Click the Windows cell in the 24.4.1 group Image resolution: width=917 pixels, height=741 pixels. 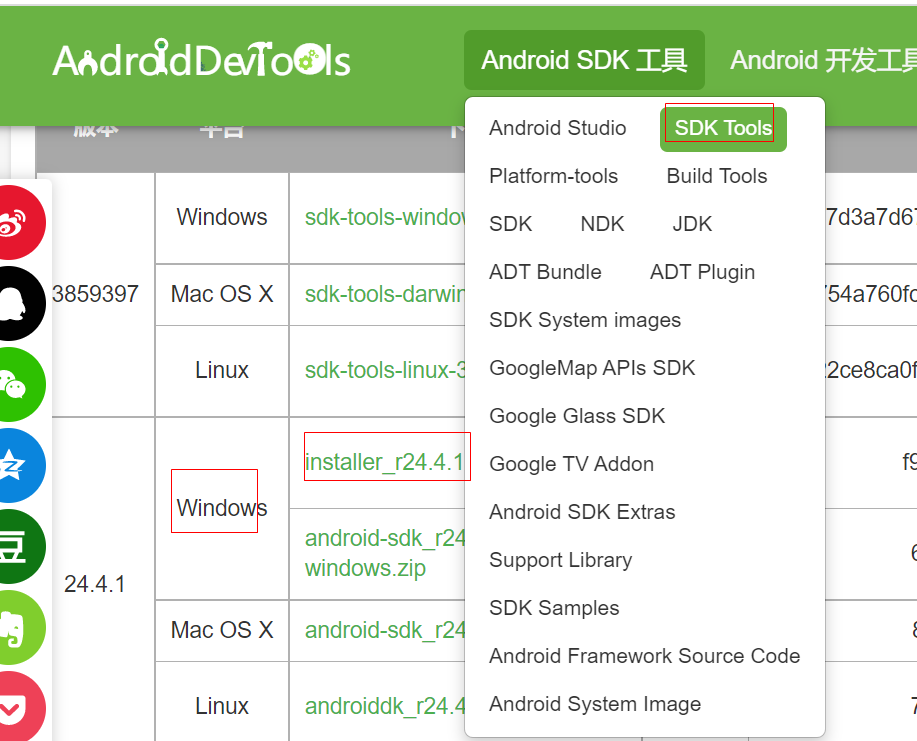(x=222, y=508)
